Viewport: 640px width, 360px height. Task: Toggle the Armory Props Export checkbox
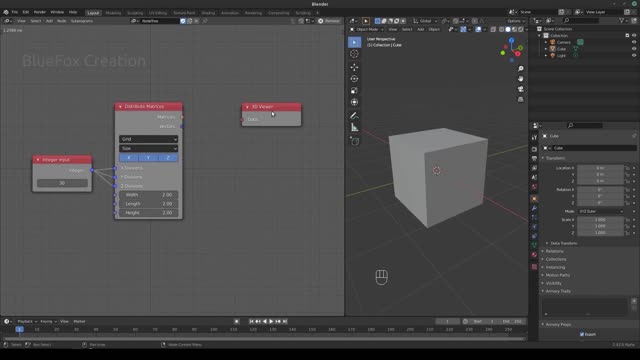click(x=582, y=334)
